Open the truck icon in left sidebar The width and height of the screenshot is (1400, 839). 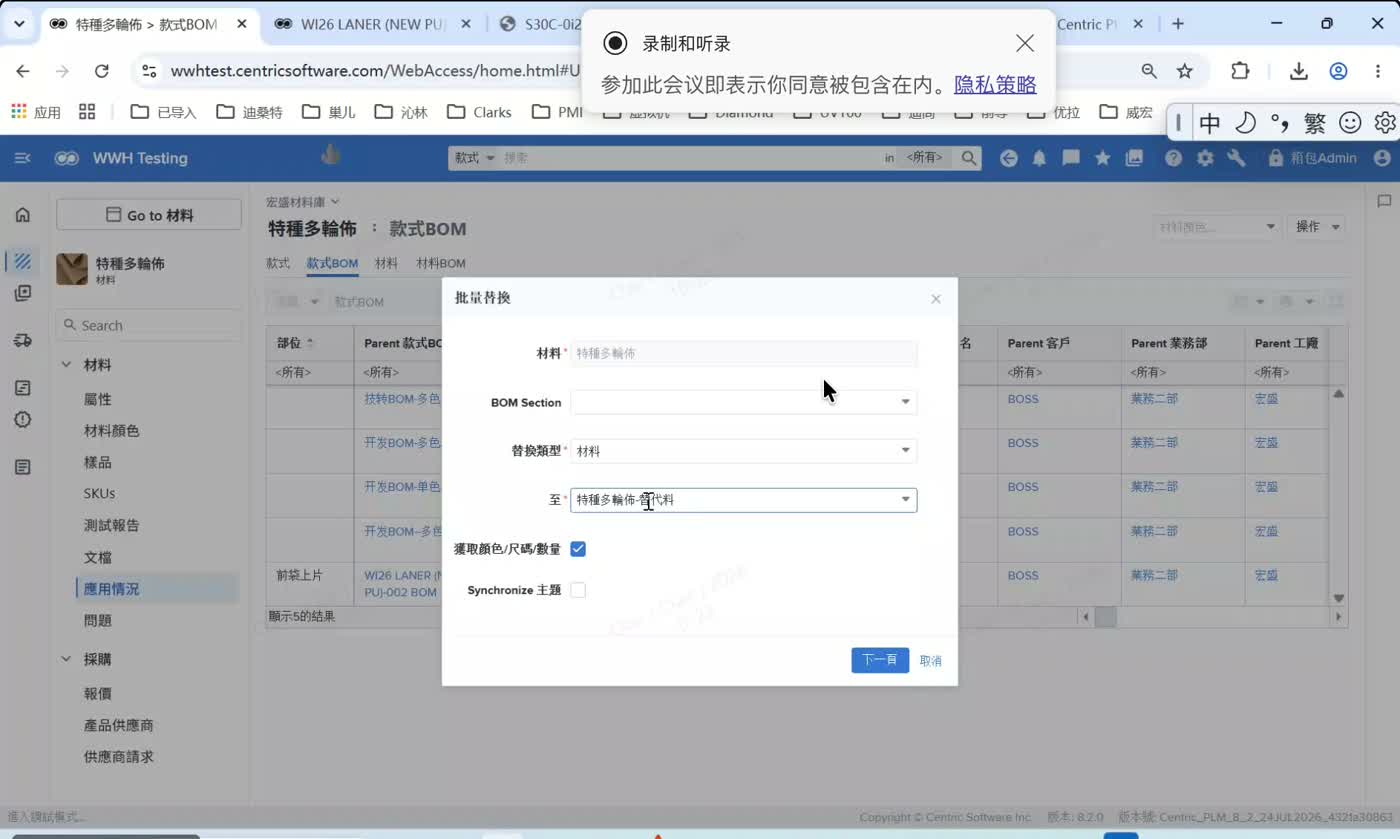[23, 340]
